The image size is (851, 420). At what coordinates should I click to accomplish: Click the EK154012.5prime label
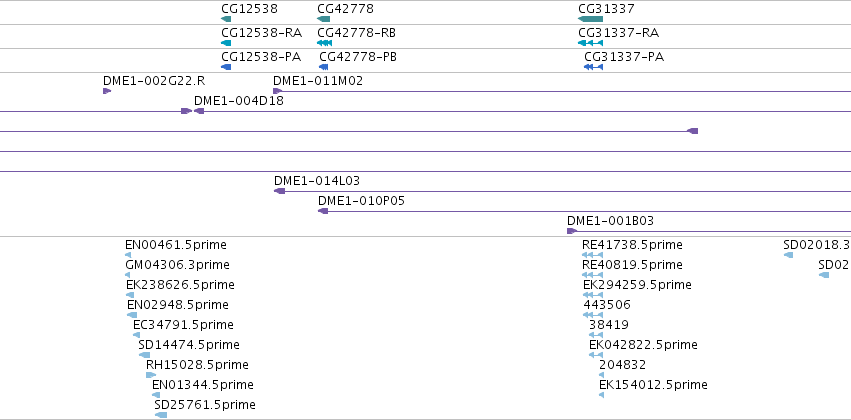[x=653, y=385]
